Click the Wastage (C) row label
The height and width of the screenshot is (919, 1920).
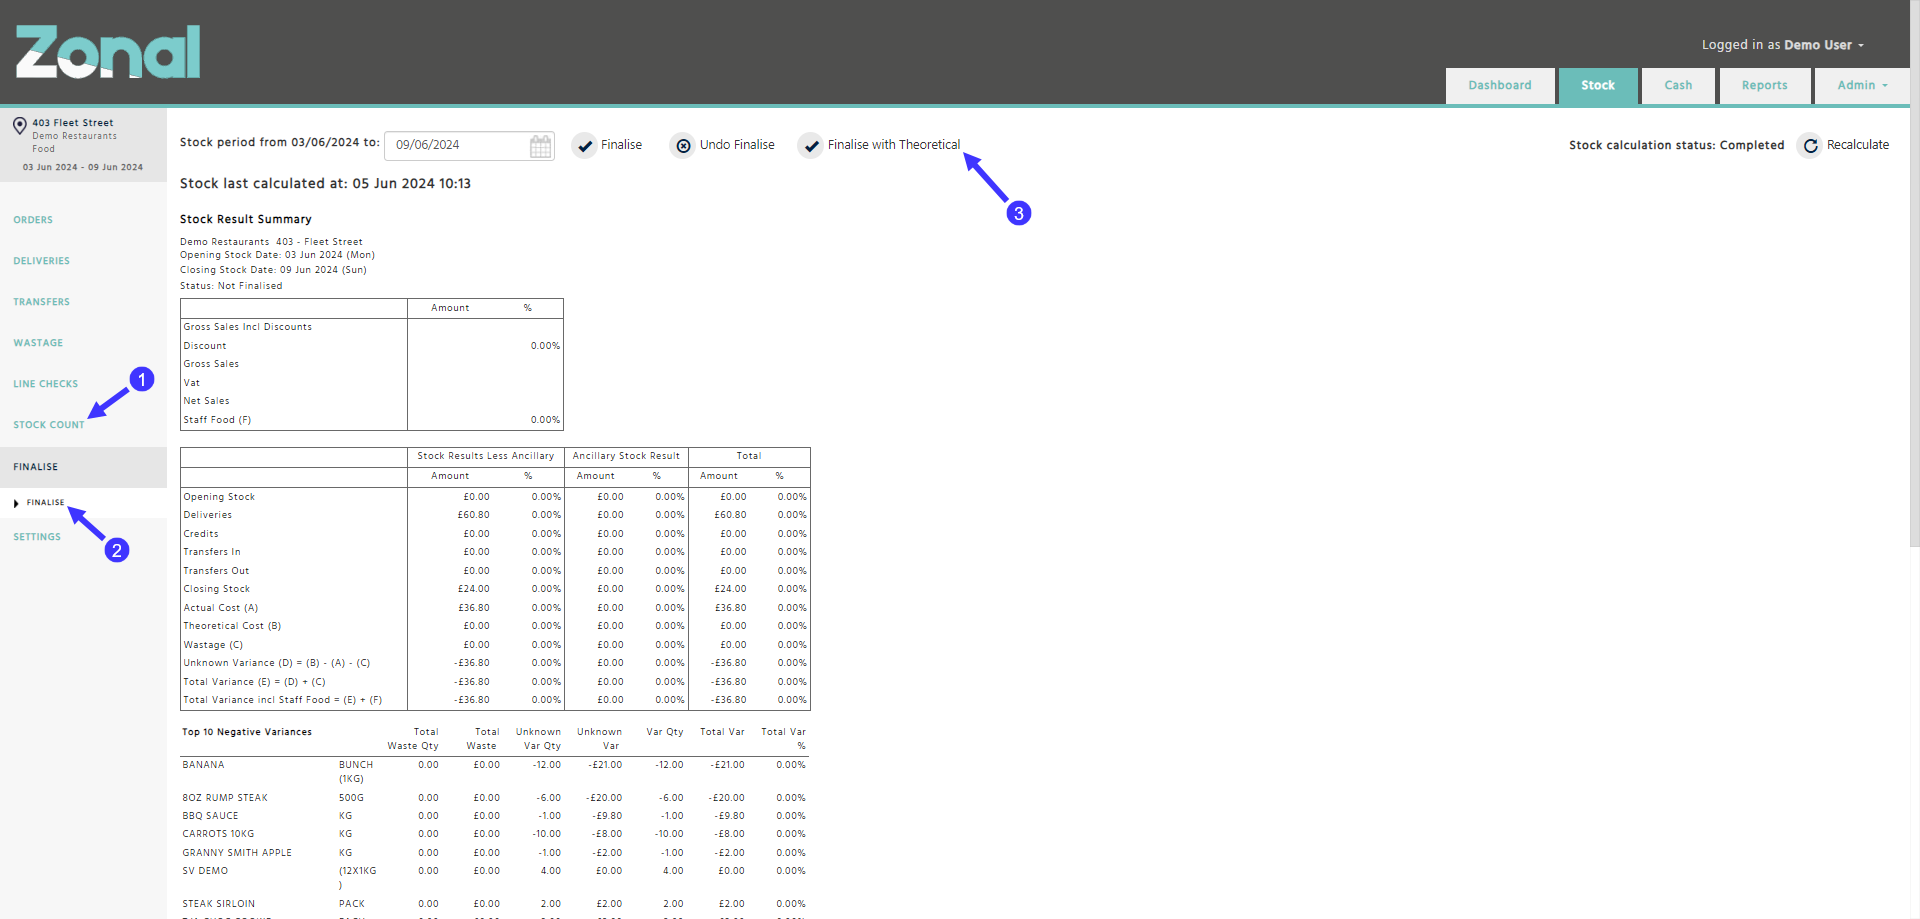click(213, 645)
